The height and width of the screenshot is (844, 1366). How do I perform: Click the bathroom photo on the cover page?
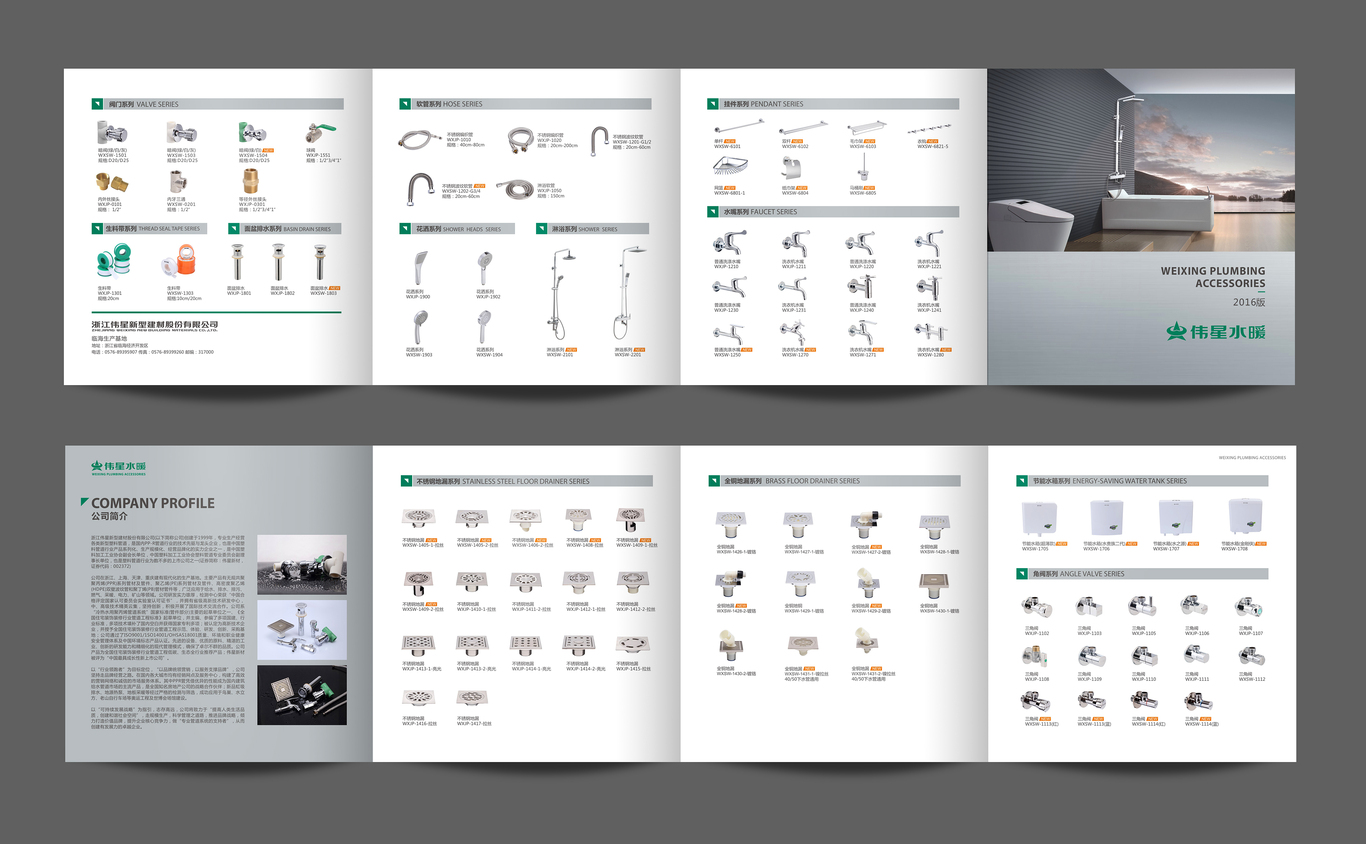pyautogui.click(x=1141, y=160)
